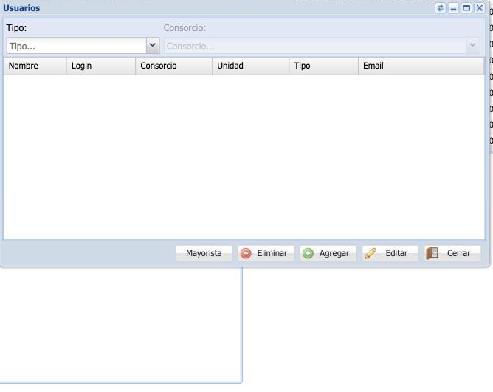Click the Consorcio combo box field

pyautogui.click(x=315, y=46)
